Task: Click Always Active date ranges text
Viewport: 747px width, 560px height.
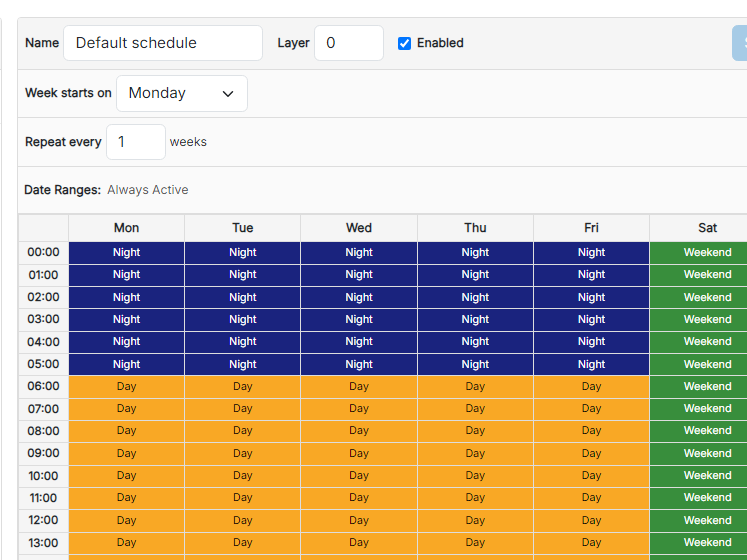Action: click(148, 190)
